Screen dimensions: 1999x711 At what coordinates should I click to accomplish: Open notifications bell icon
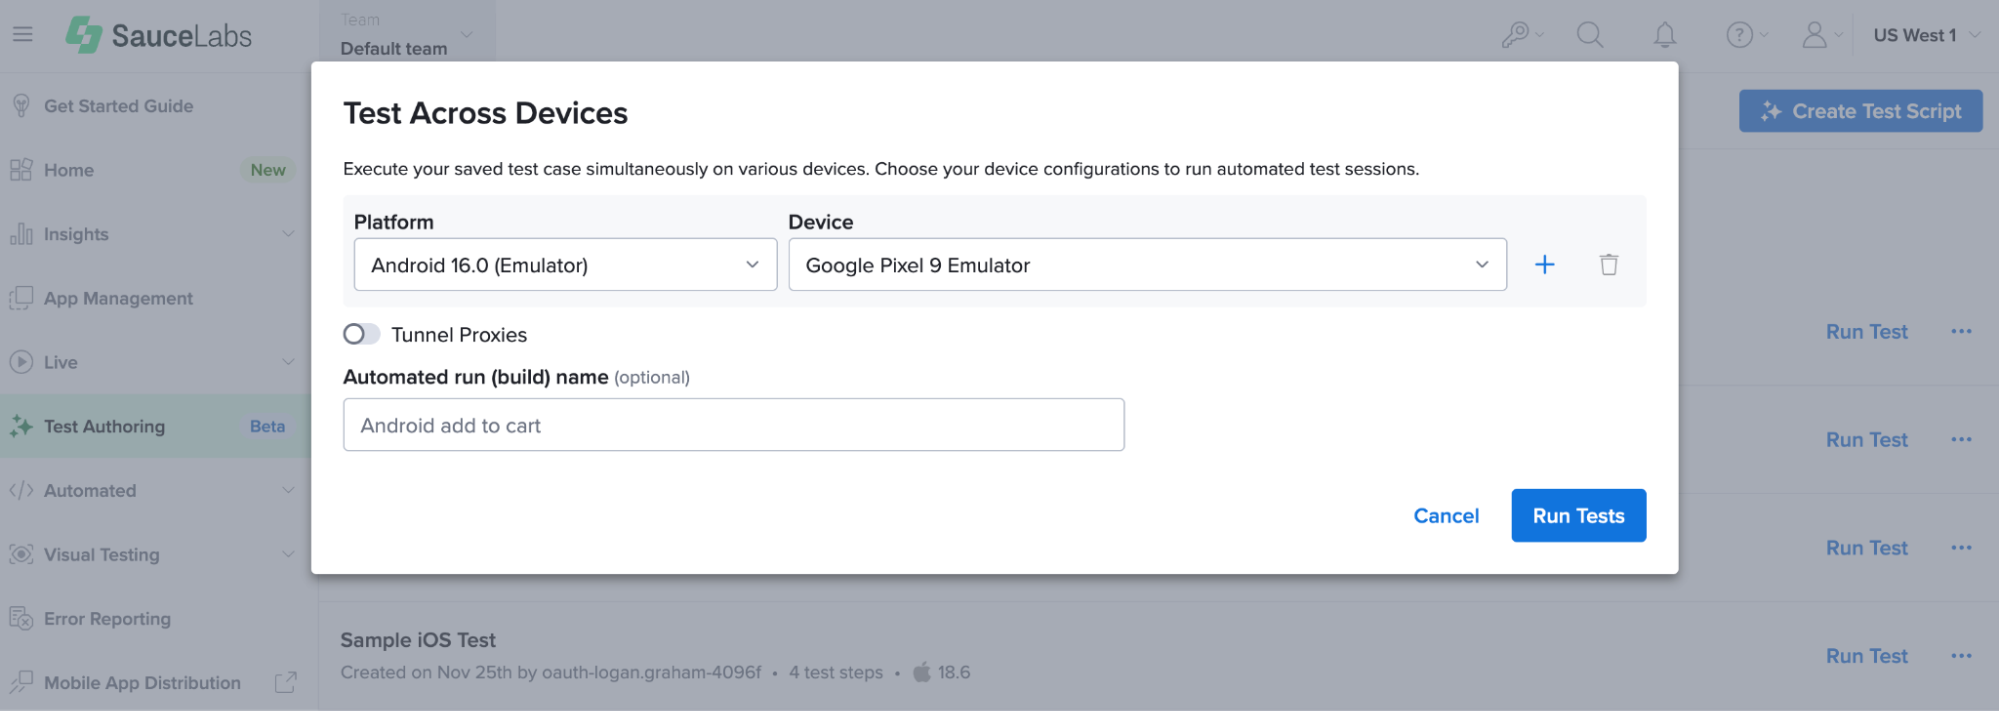point(1664,36)
